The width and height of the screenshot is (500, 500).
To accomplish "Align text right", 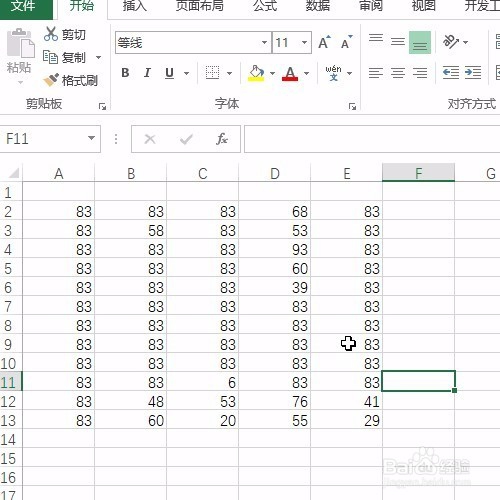I will click(x=420, y=73).
